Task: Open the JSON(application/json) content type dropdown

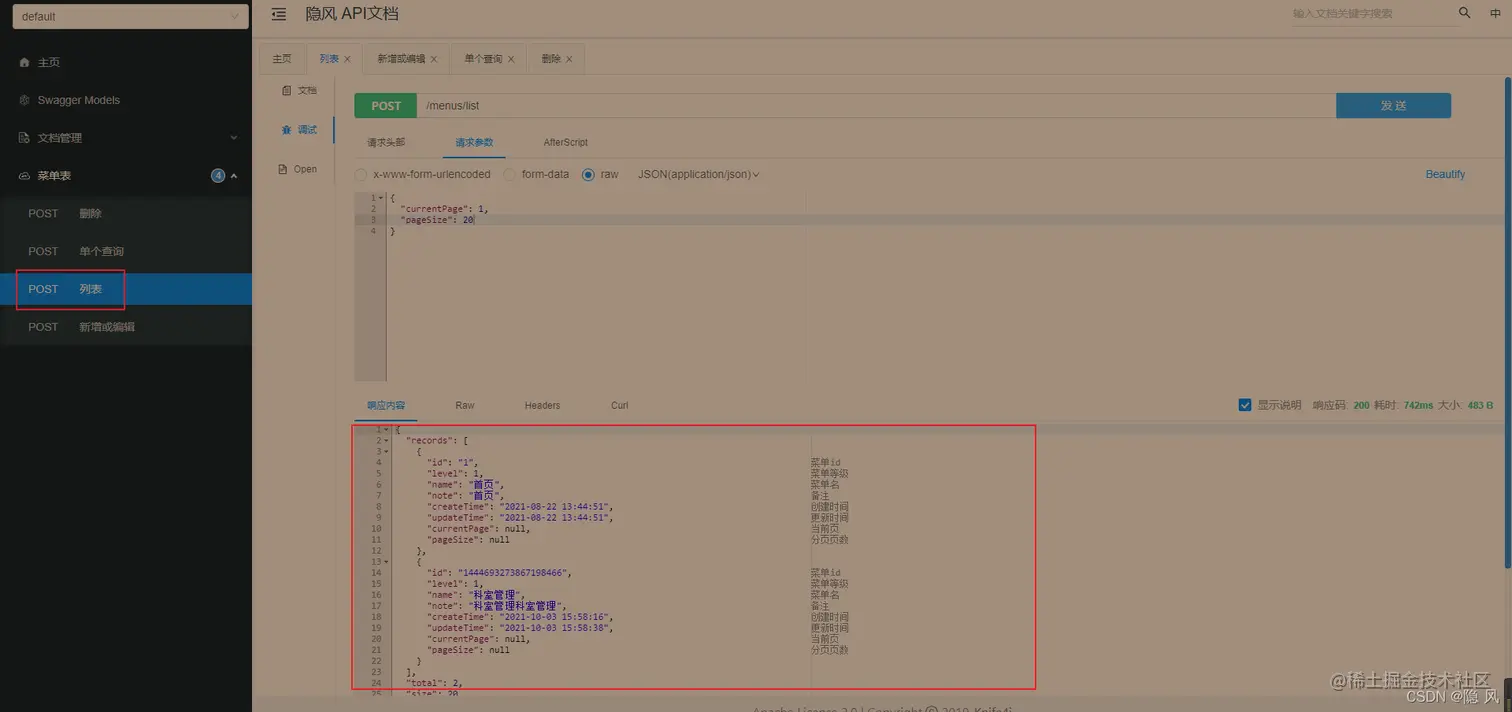Action: click(698, 174)
